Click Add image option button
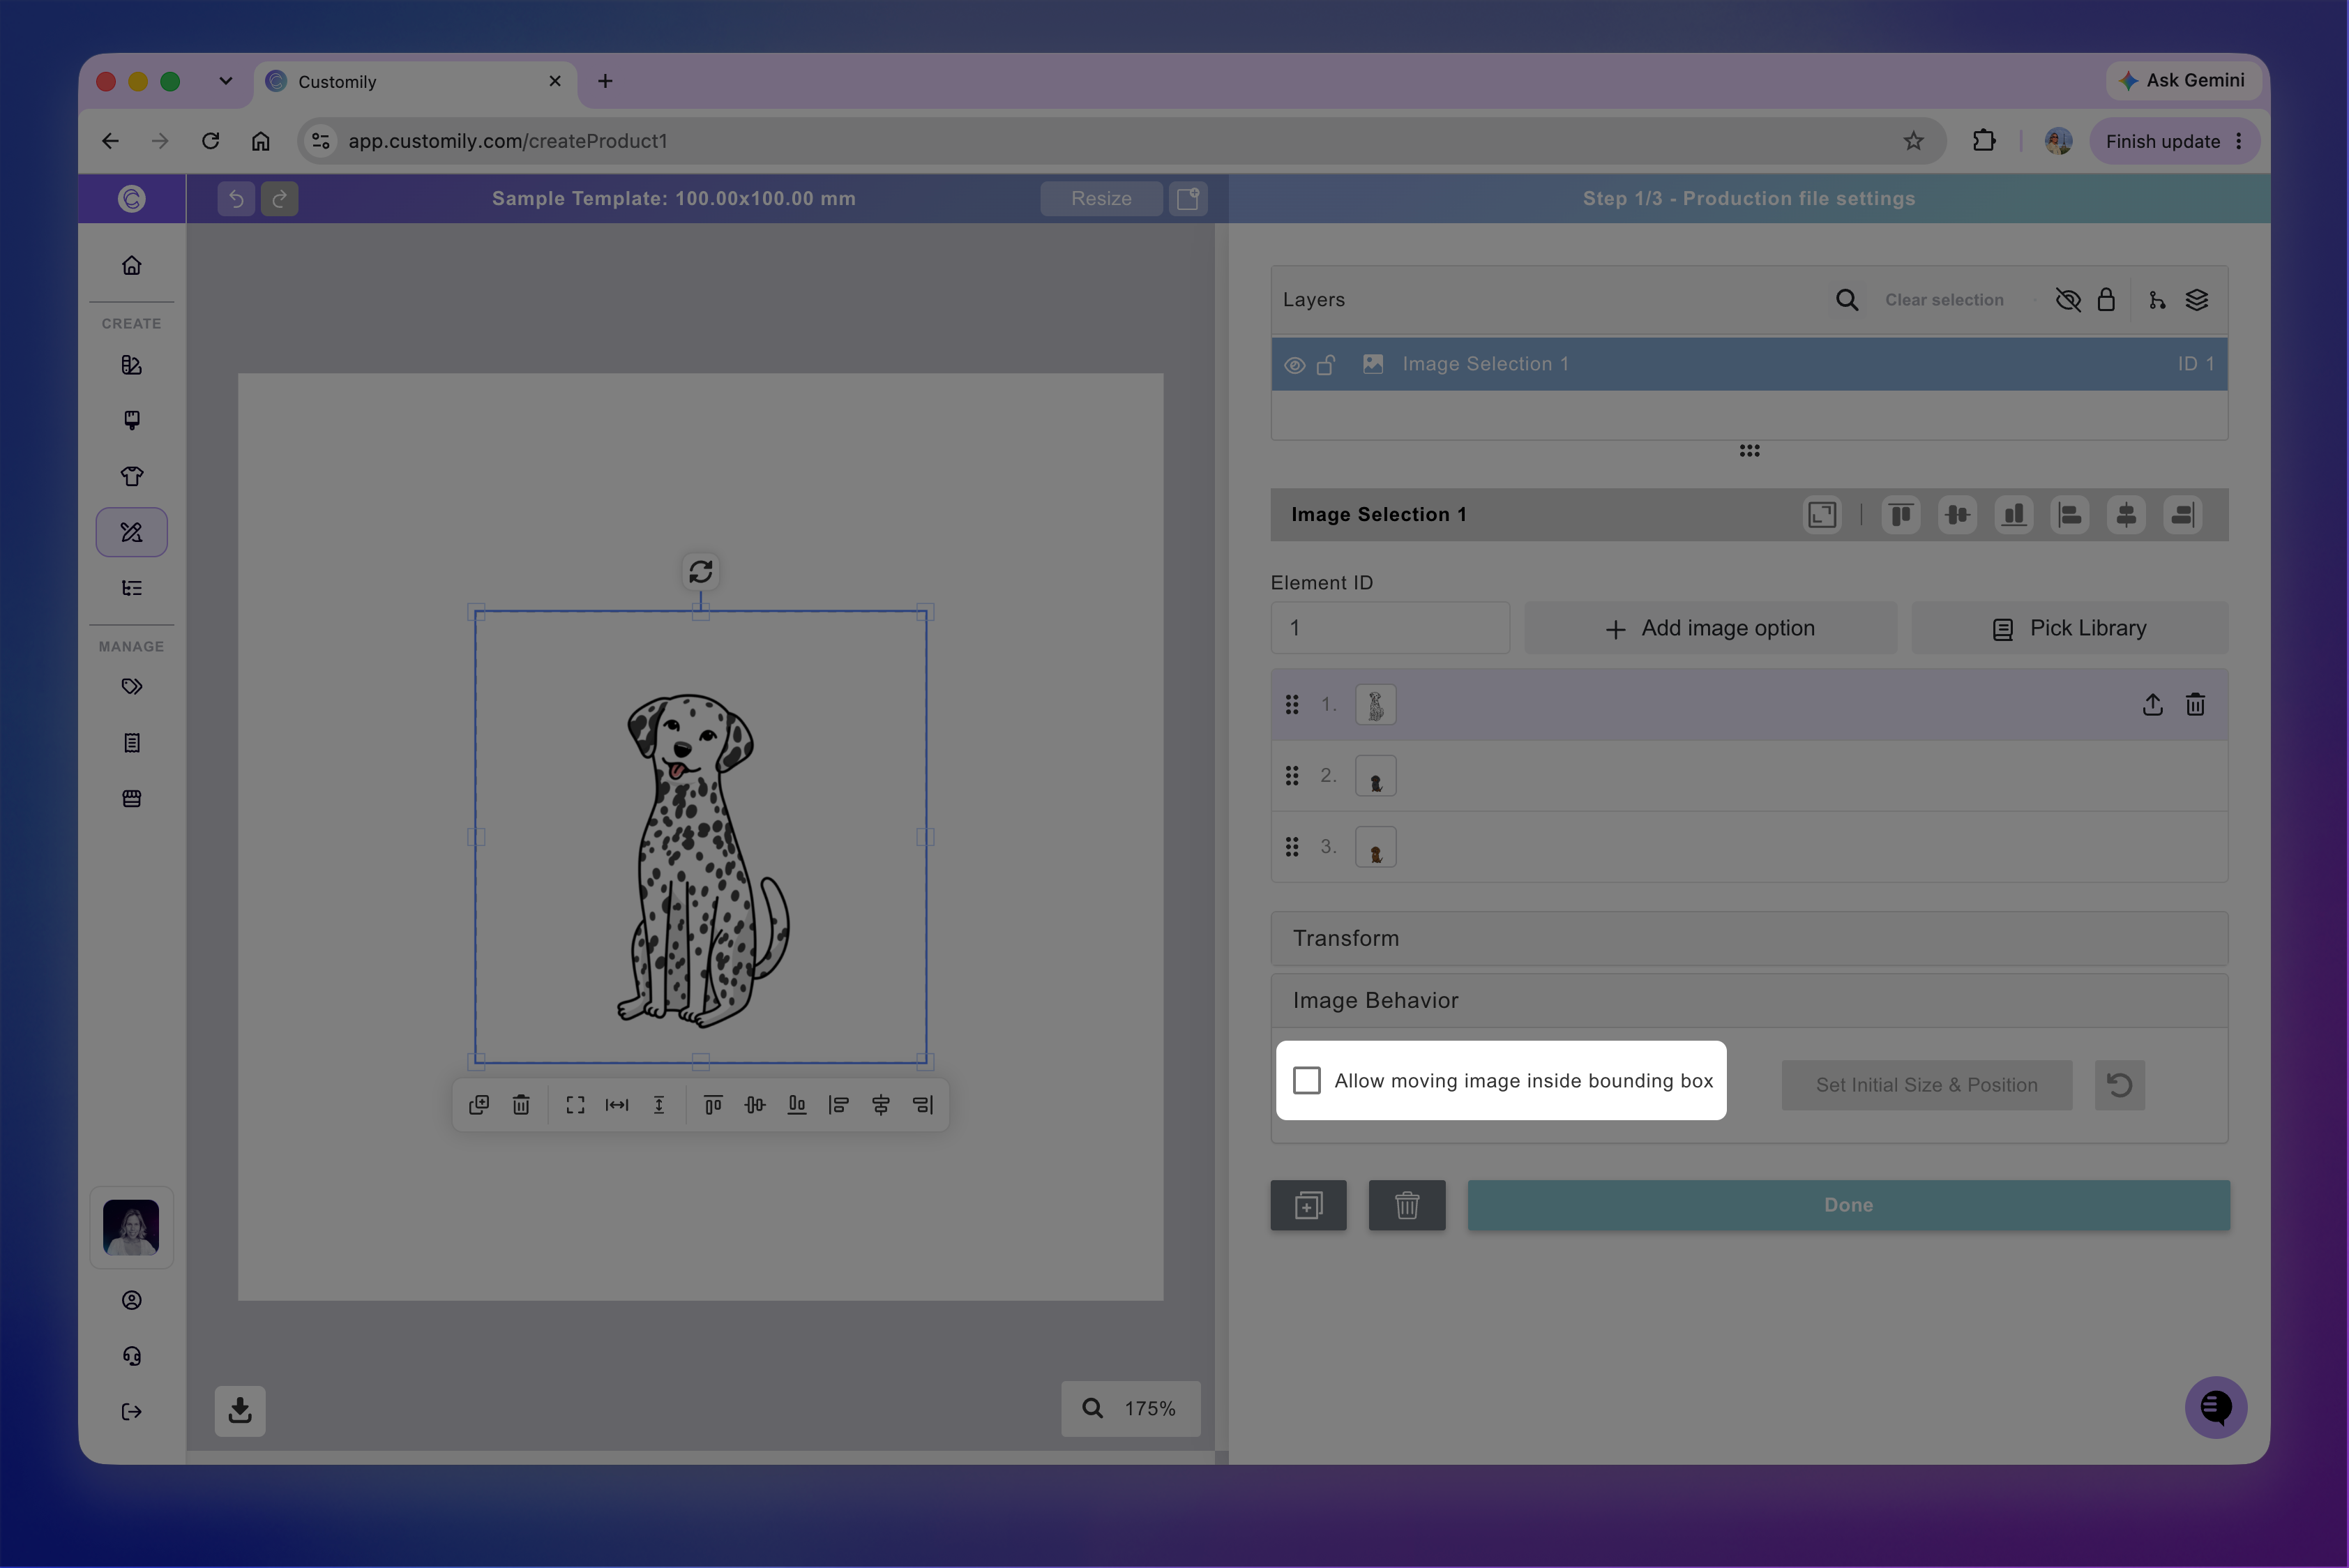This screenshot has height=1568, width=2349. [x=1710, y=628]
